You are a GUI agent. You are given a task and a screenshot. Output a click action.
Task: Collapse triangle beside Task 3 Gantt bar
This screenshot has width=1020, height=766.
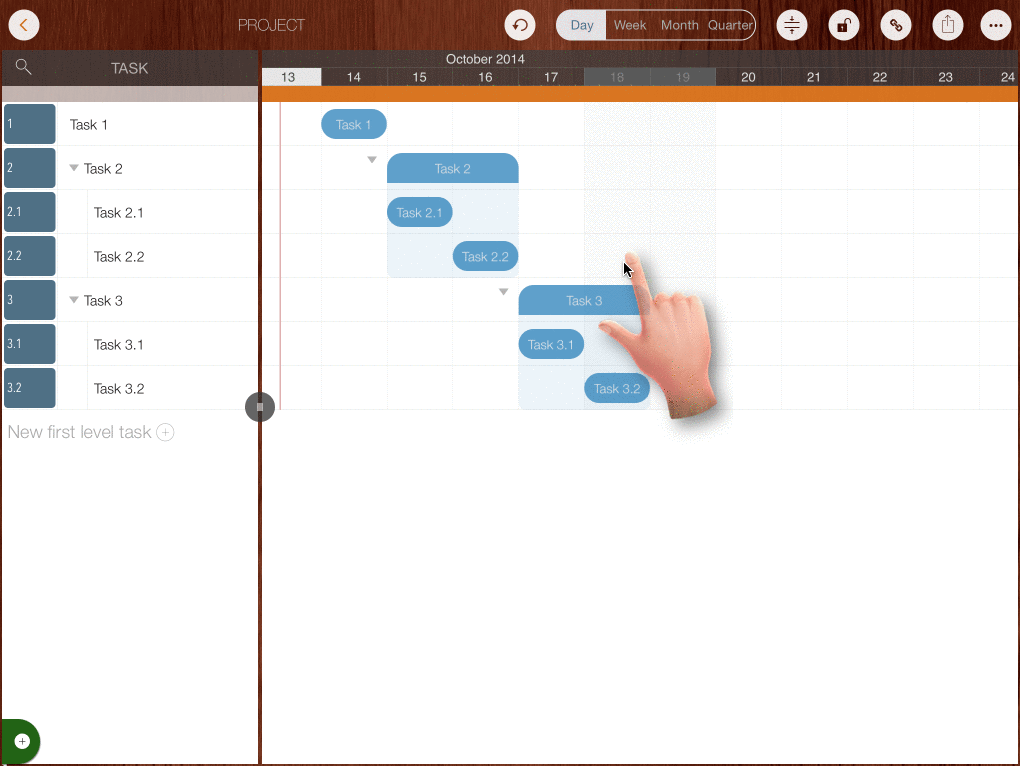pos(504,292)
